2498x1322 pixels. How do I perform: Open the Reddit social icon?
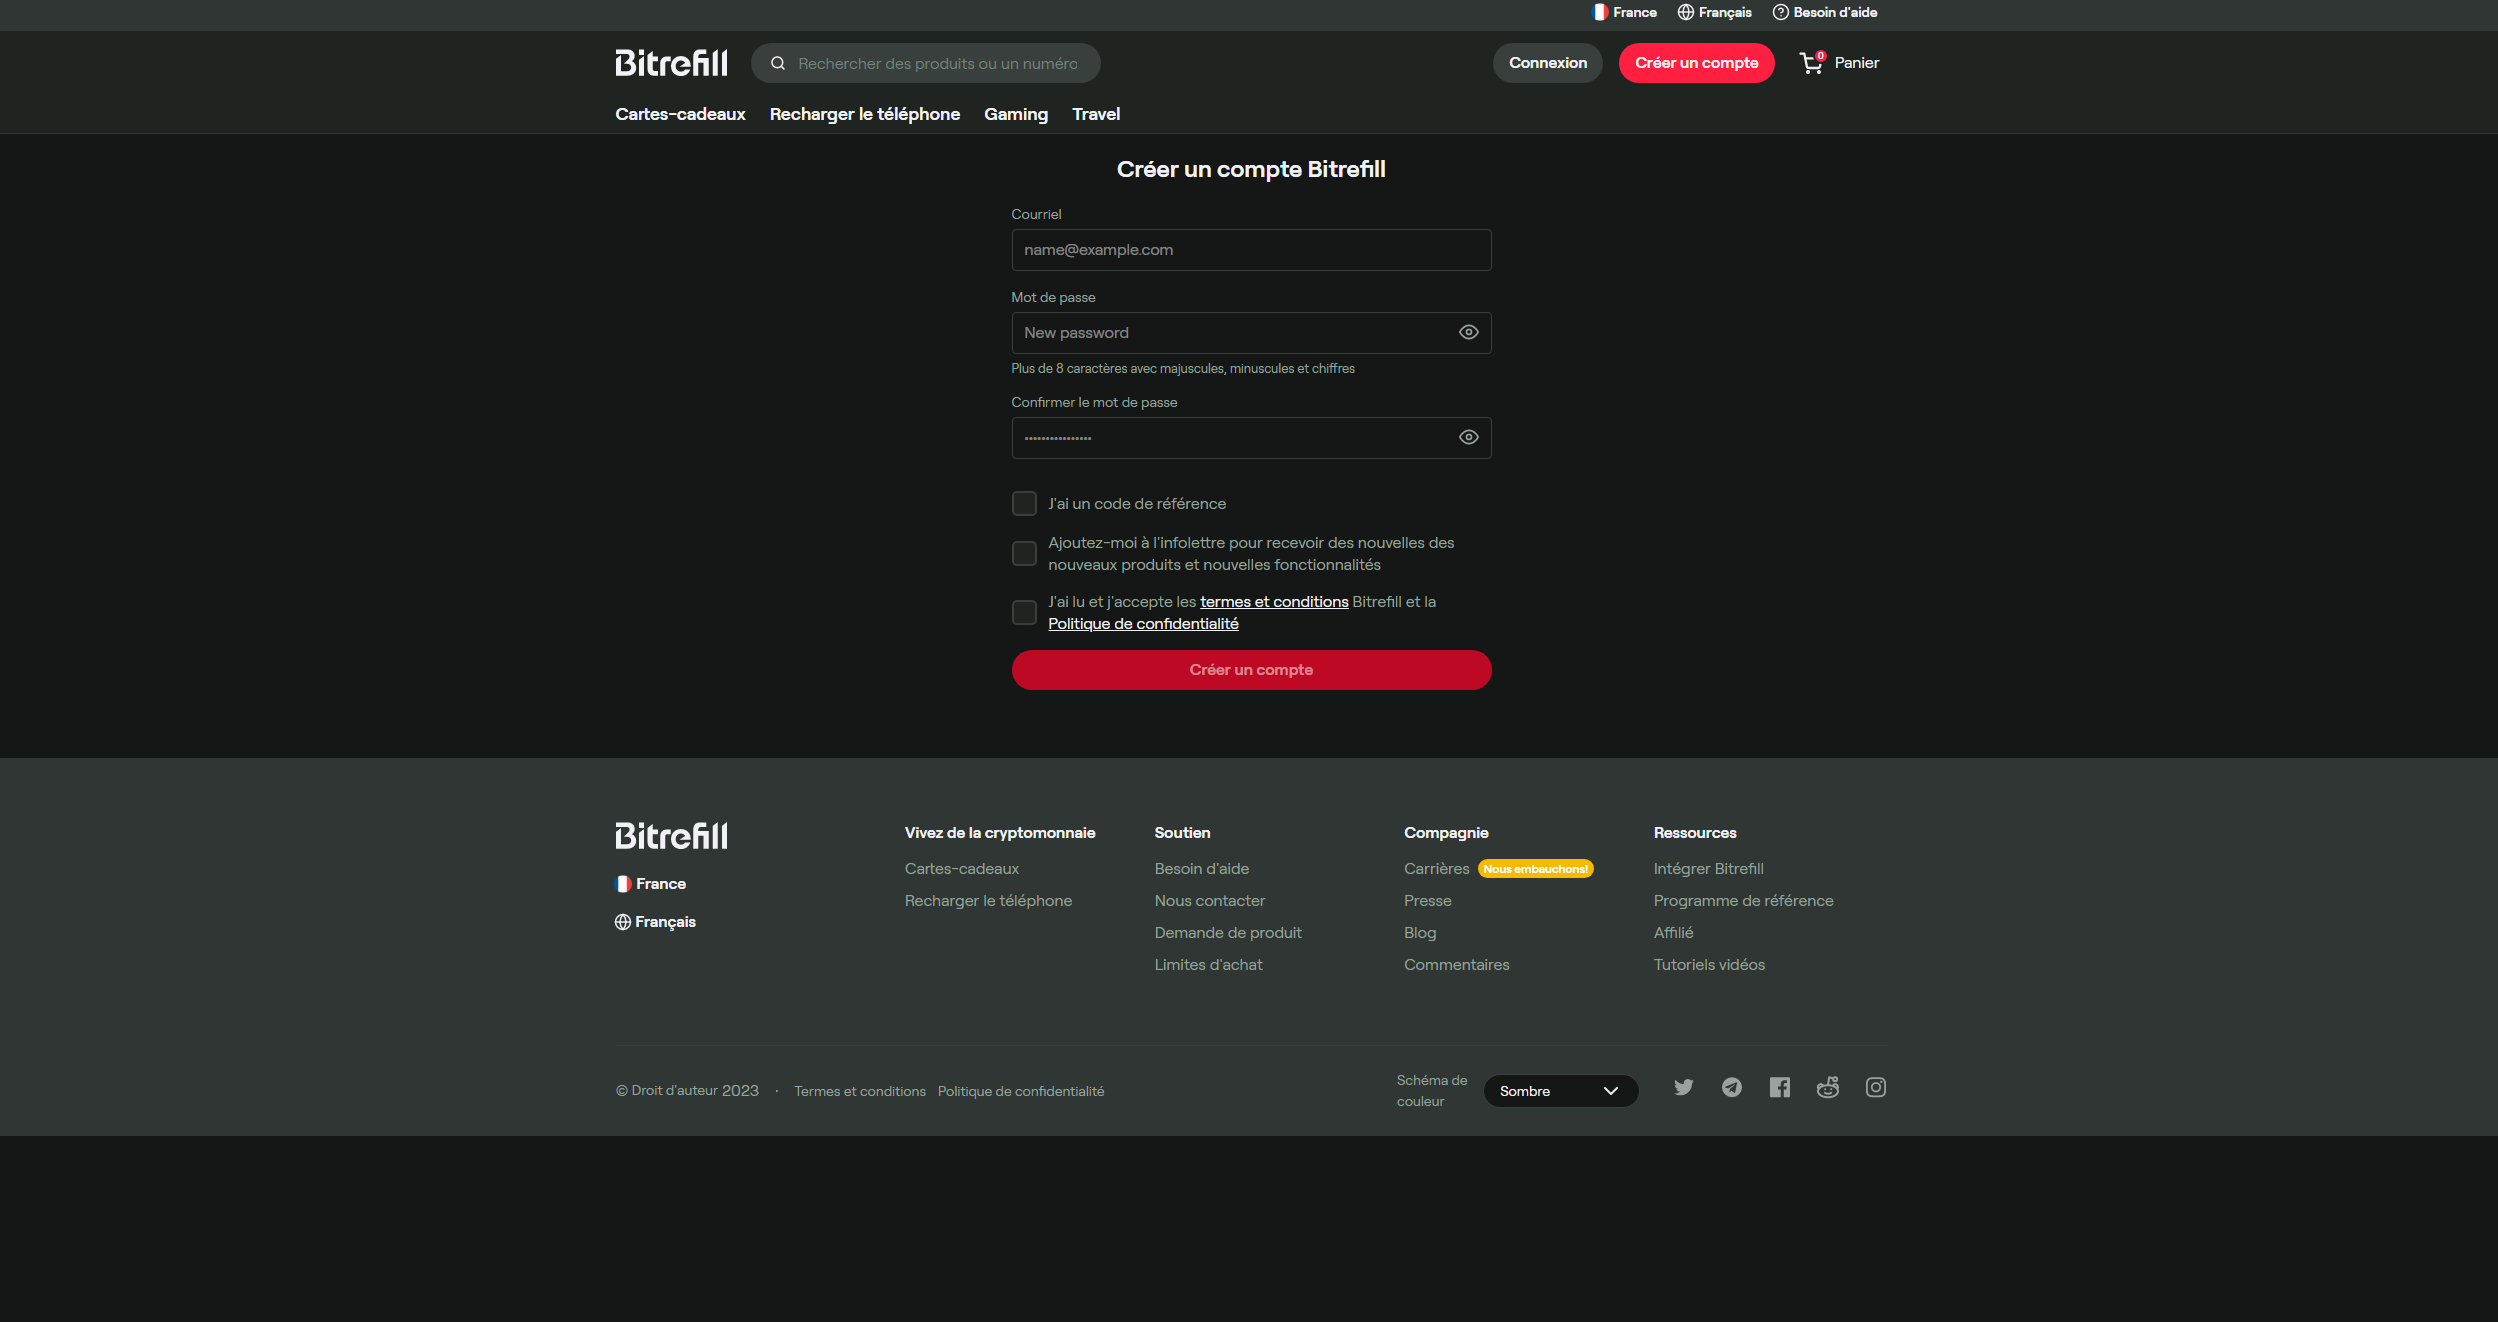[x=1828, y=1087]
